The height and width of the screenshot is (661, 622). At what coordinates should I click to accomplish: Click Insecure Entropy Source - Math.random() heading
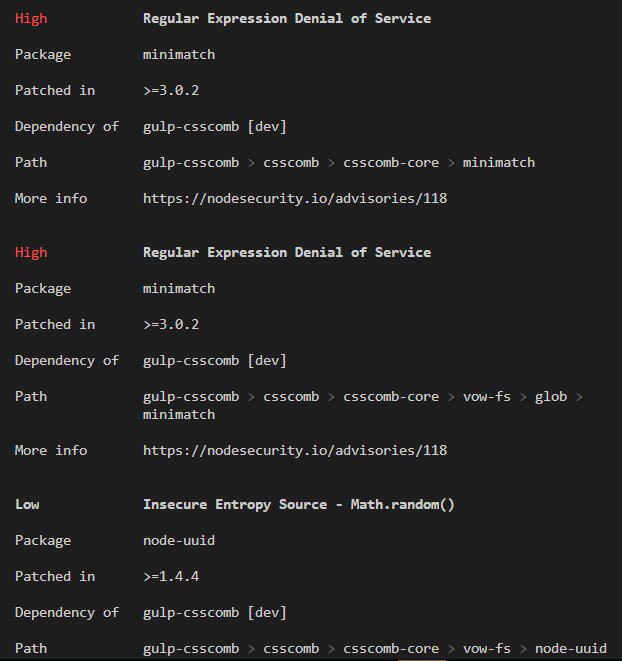[299, 505]
